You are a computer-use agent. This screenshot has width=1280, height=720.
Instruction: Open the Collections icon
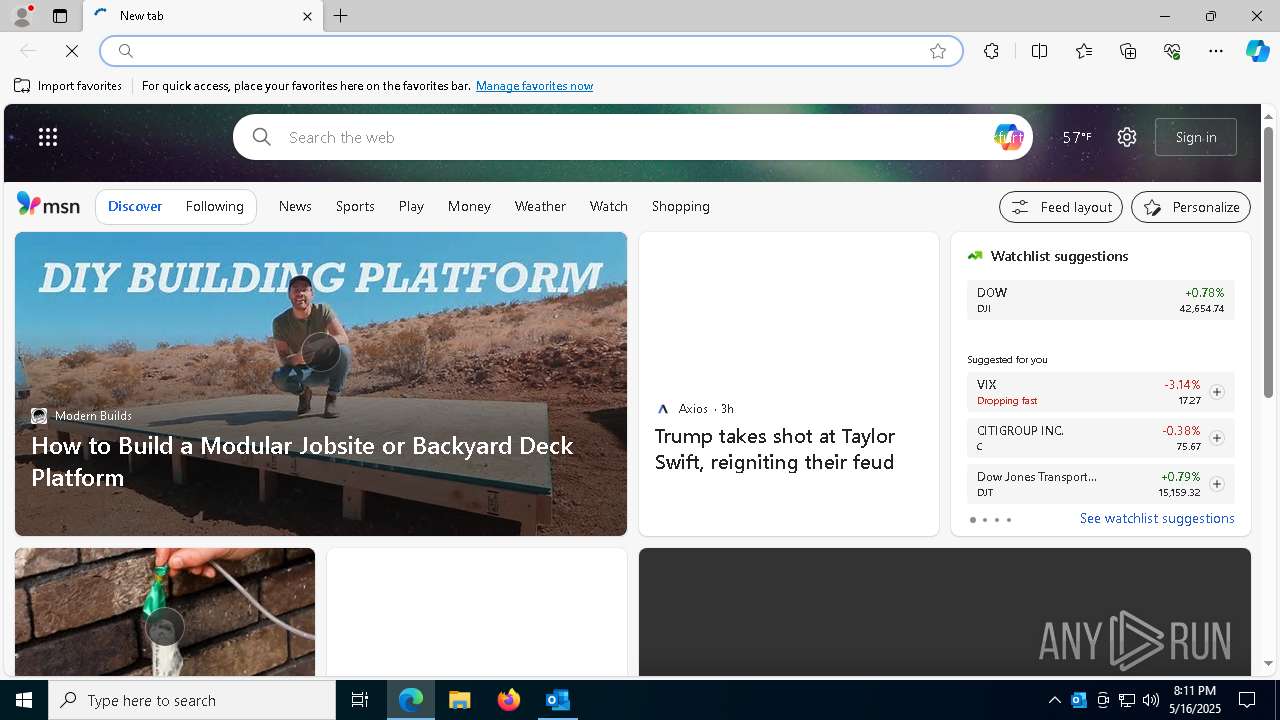(x=1128, y=51)
